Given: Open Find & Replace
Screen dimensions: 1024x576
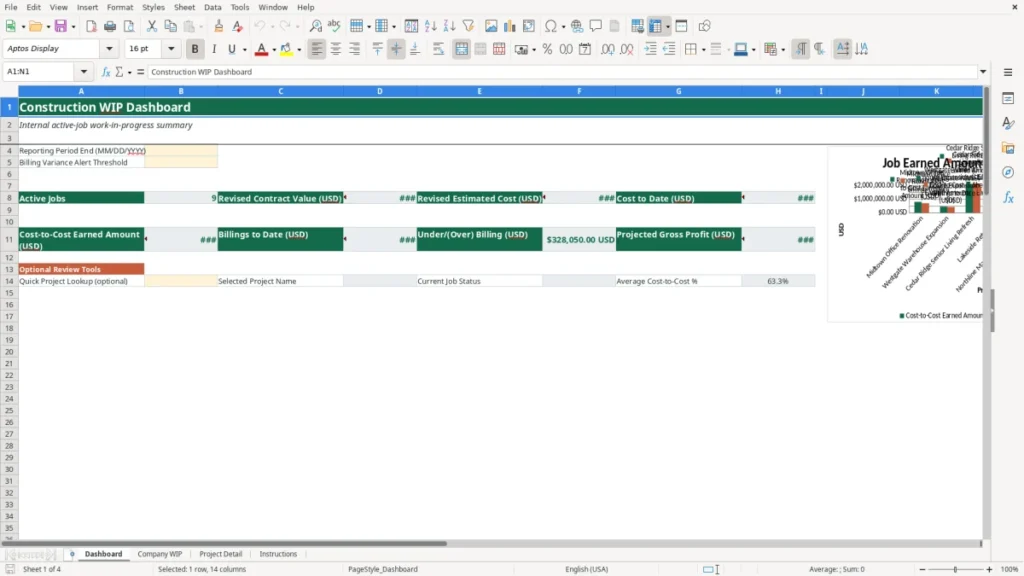Looking at the screenshot, I should click(315, 26).
